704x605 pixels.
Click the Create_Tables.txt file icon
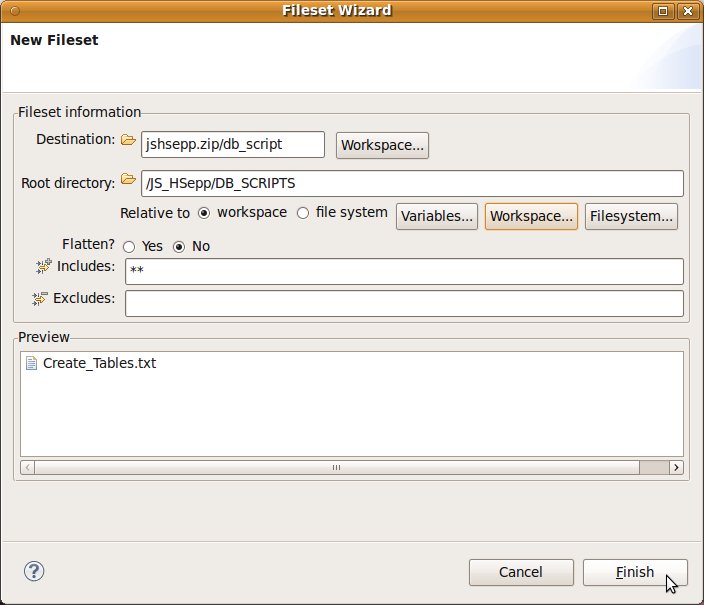pos(31,363)
